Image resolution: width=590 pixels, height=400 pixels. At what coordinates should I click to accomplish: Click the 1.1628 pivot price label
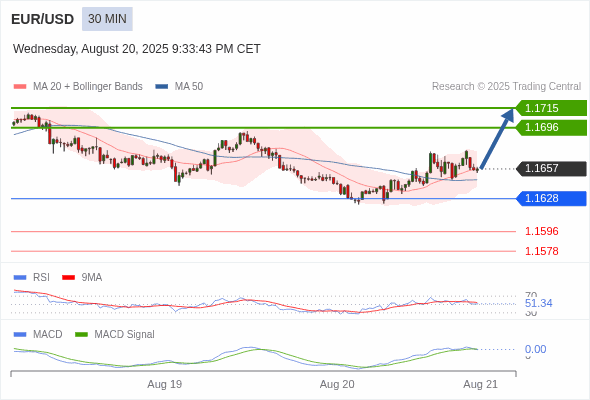[551, 198]
